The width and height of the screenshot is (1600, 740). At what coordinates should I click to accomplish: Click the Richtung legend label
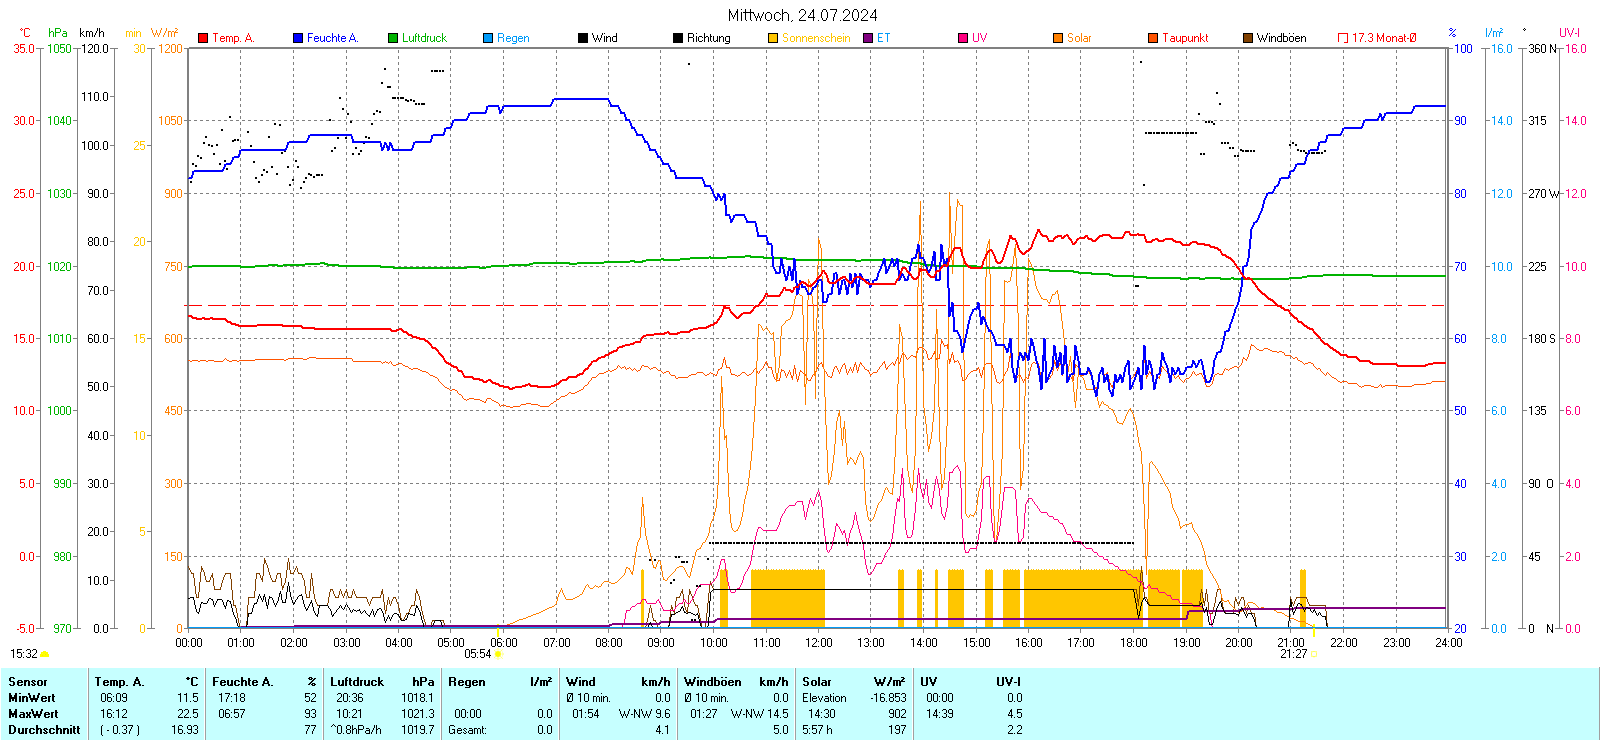(708, 38)
